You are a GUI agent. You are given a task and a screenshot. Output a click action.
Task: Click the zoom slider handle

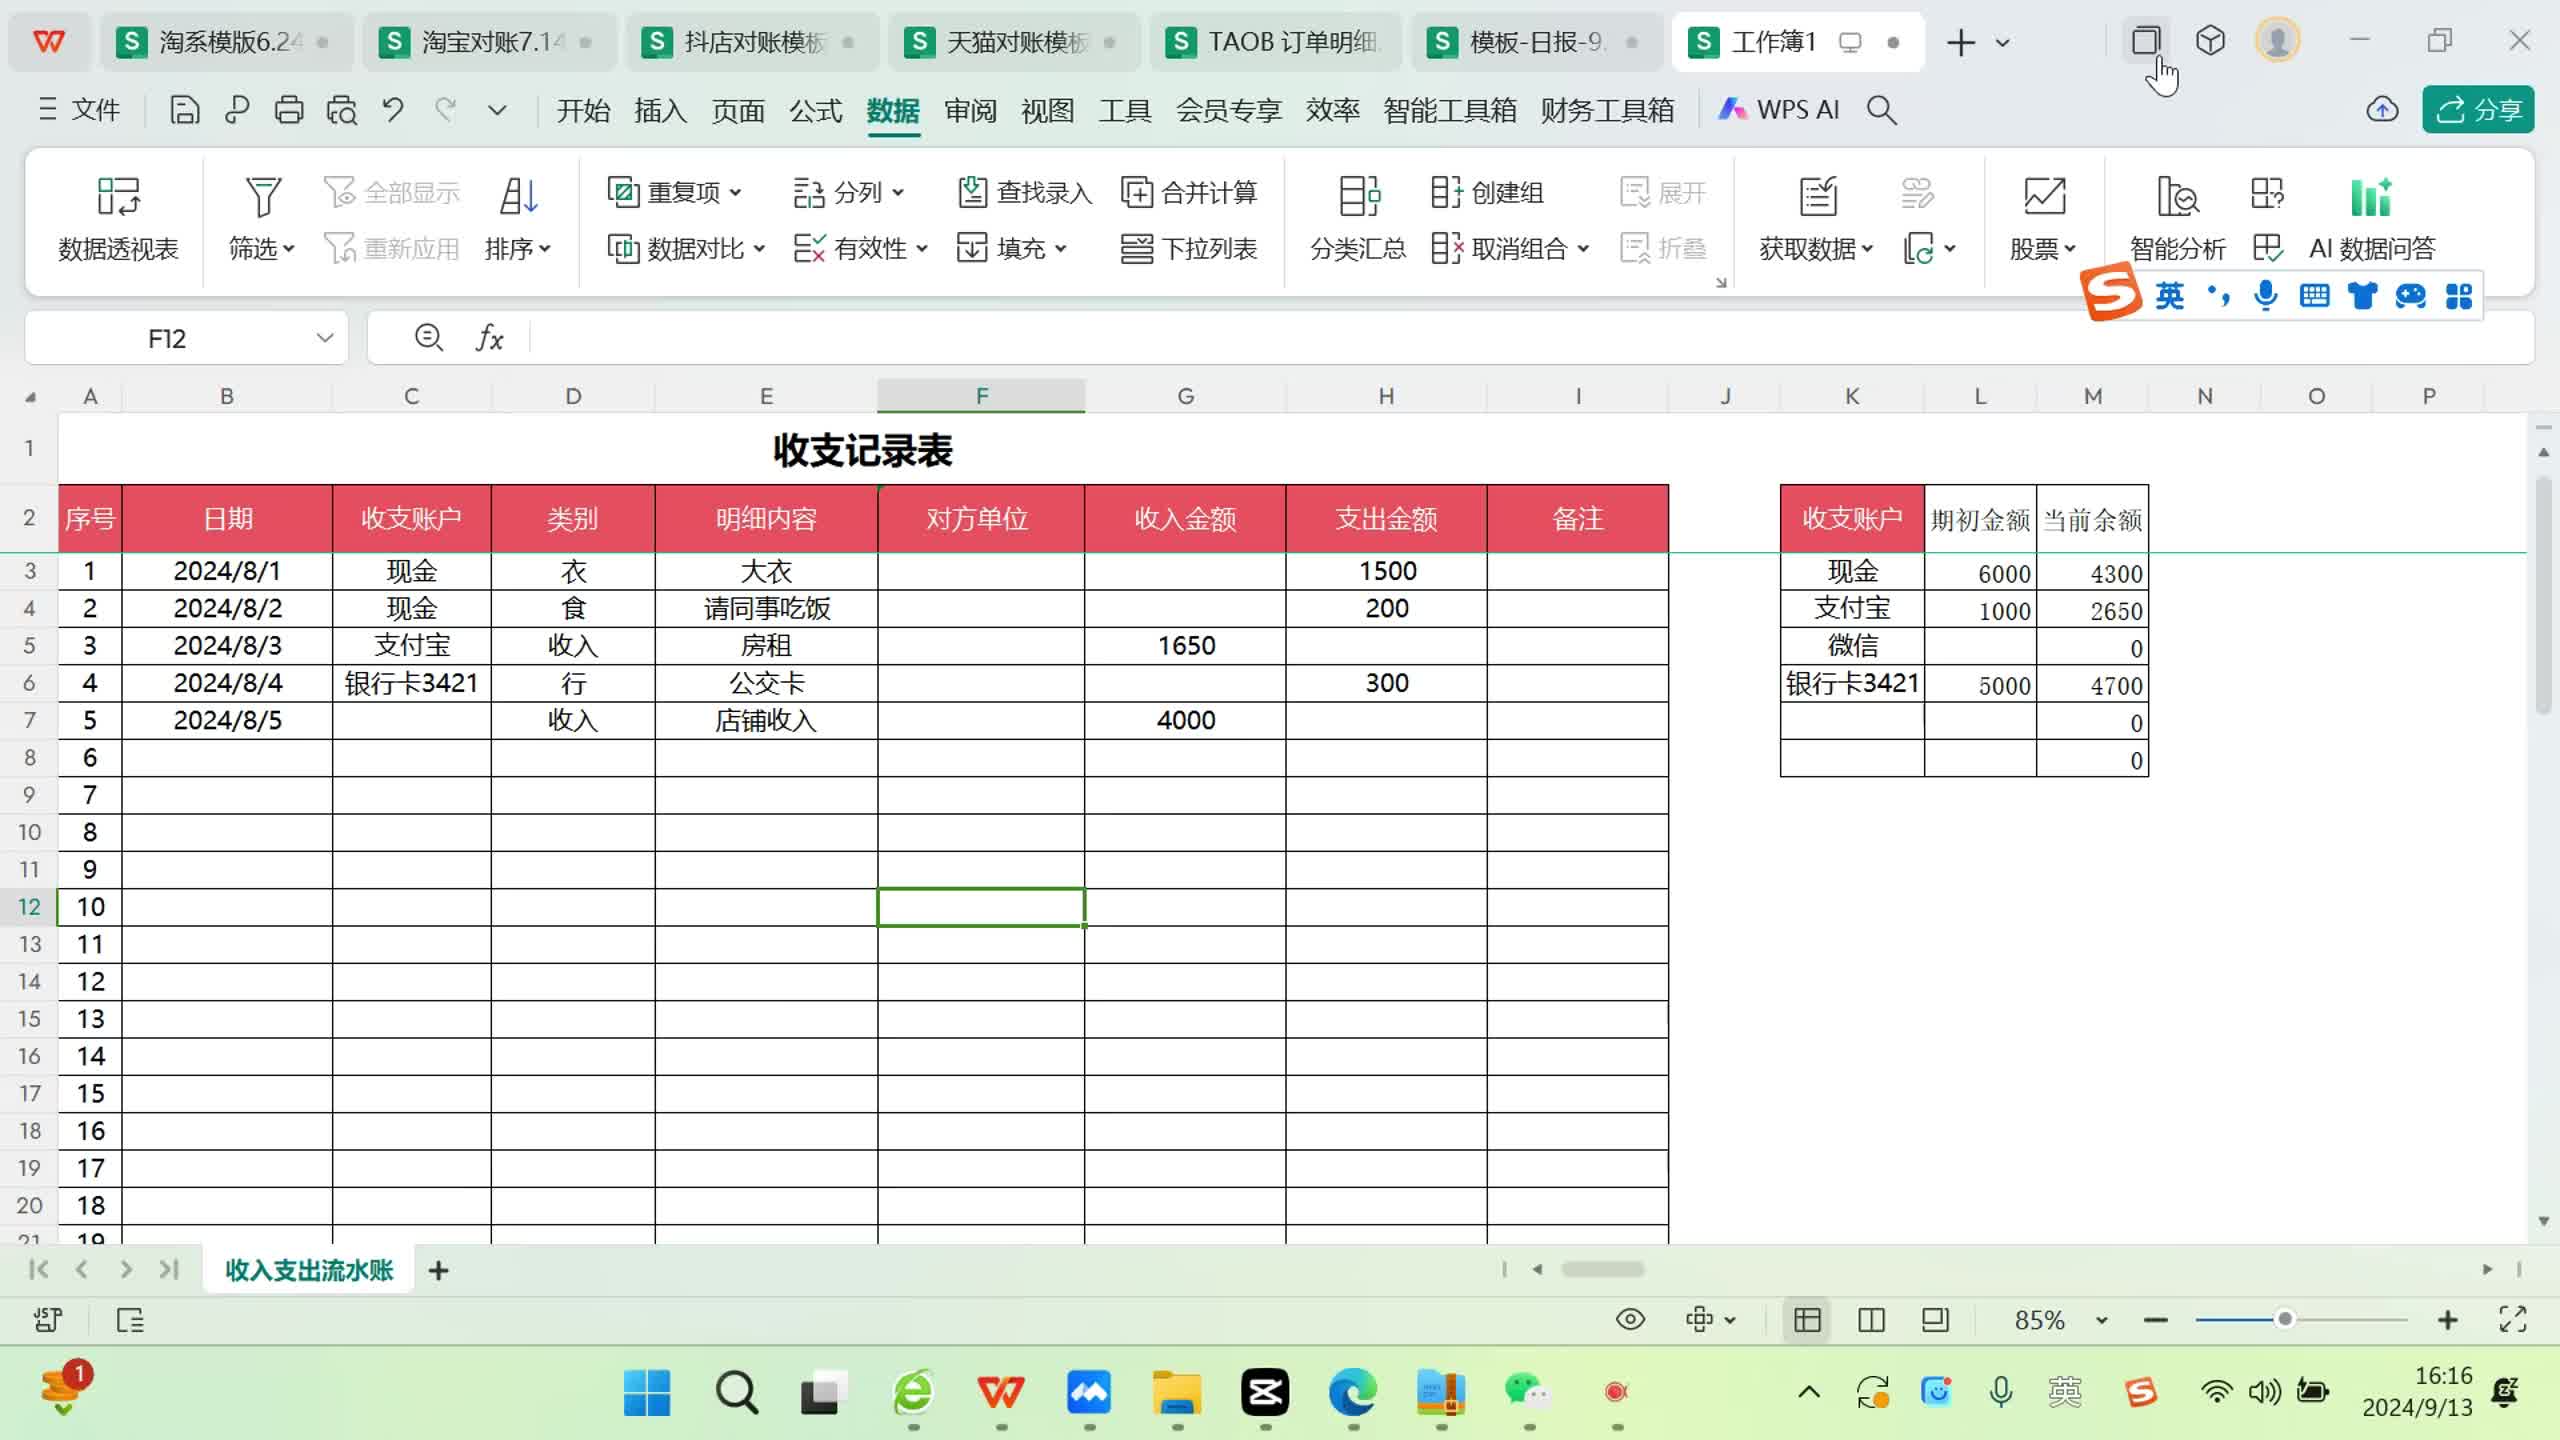[x=2285, y=1319]
